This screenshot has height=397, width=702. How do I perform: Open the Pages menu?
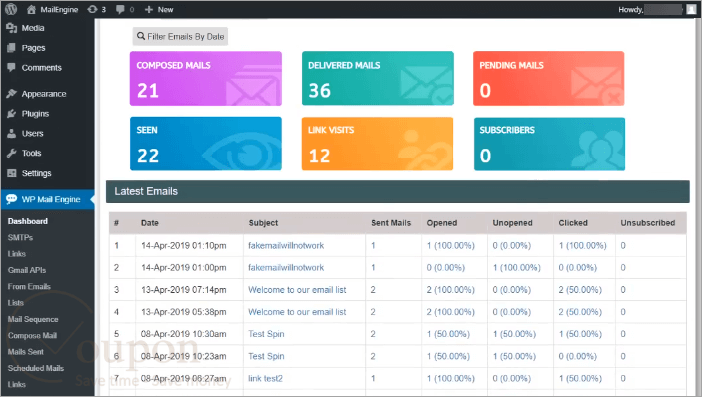33,48
